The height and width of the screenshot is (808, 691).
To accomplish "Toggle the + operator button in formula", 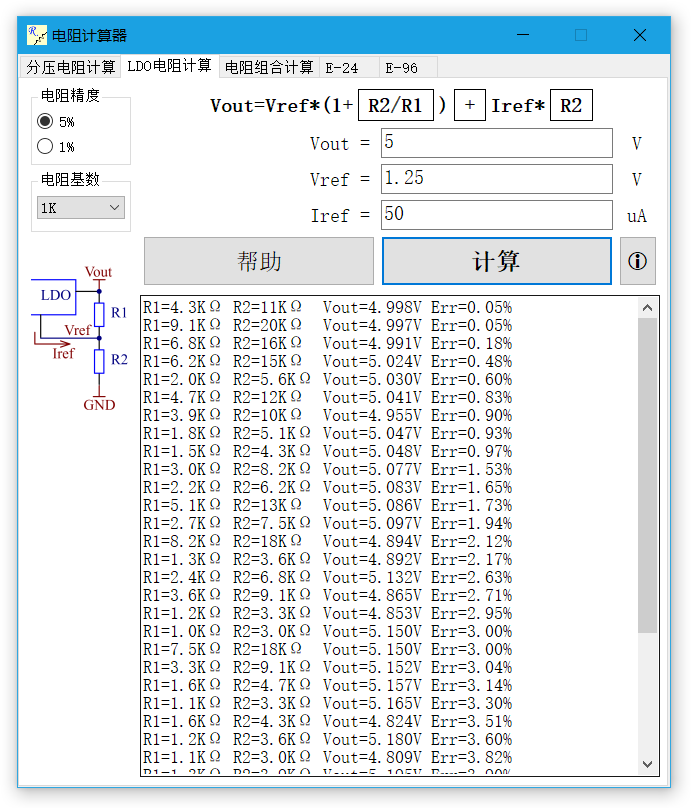I will 470,105.
